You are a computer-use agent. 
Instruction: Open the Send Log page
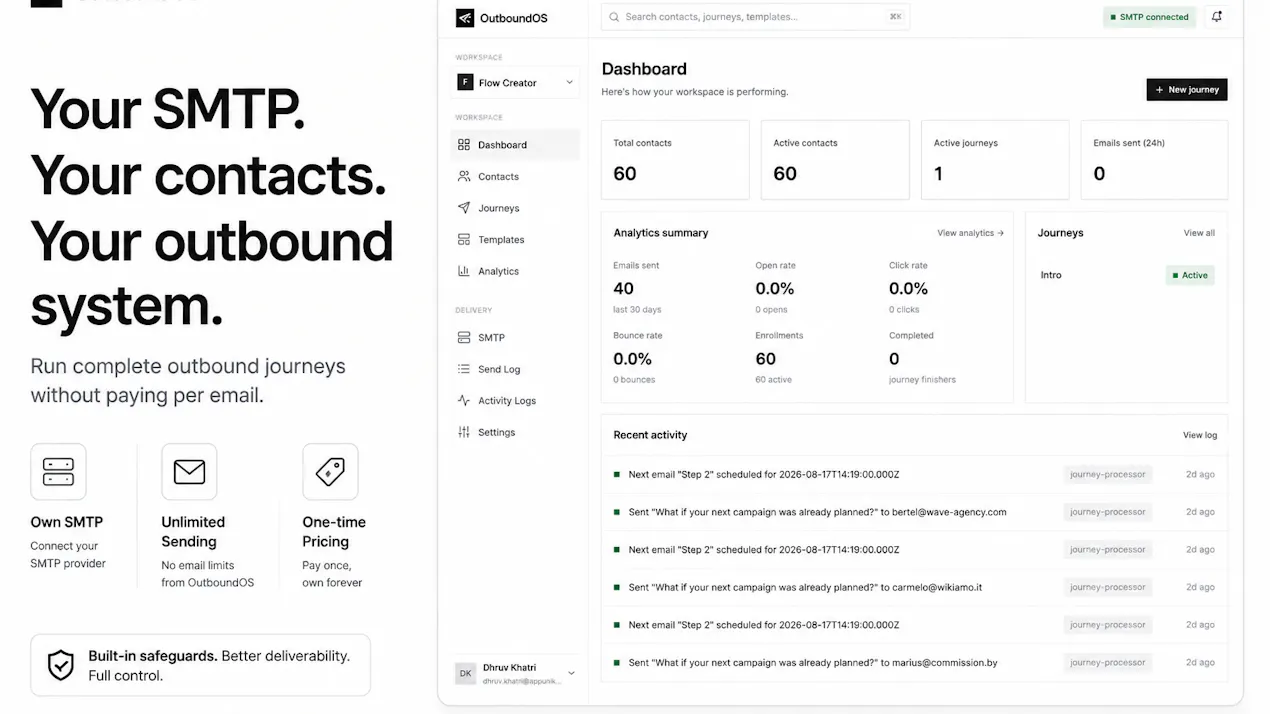point(515,369)
